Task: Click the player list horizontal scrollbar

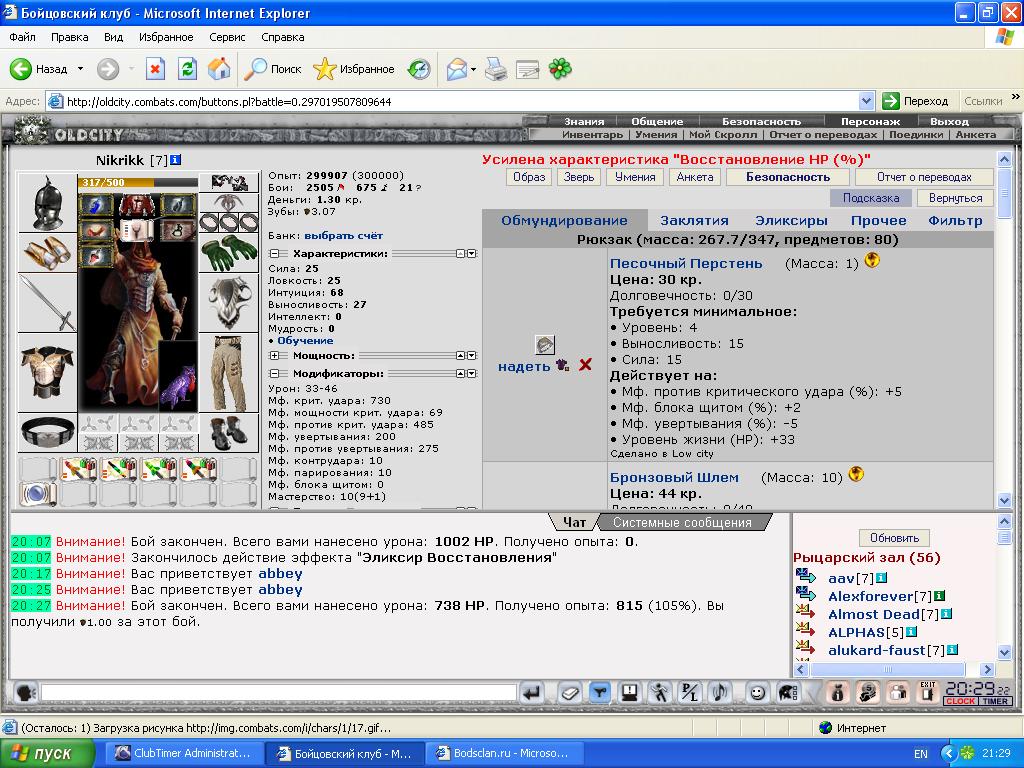Action: point(894,669)
